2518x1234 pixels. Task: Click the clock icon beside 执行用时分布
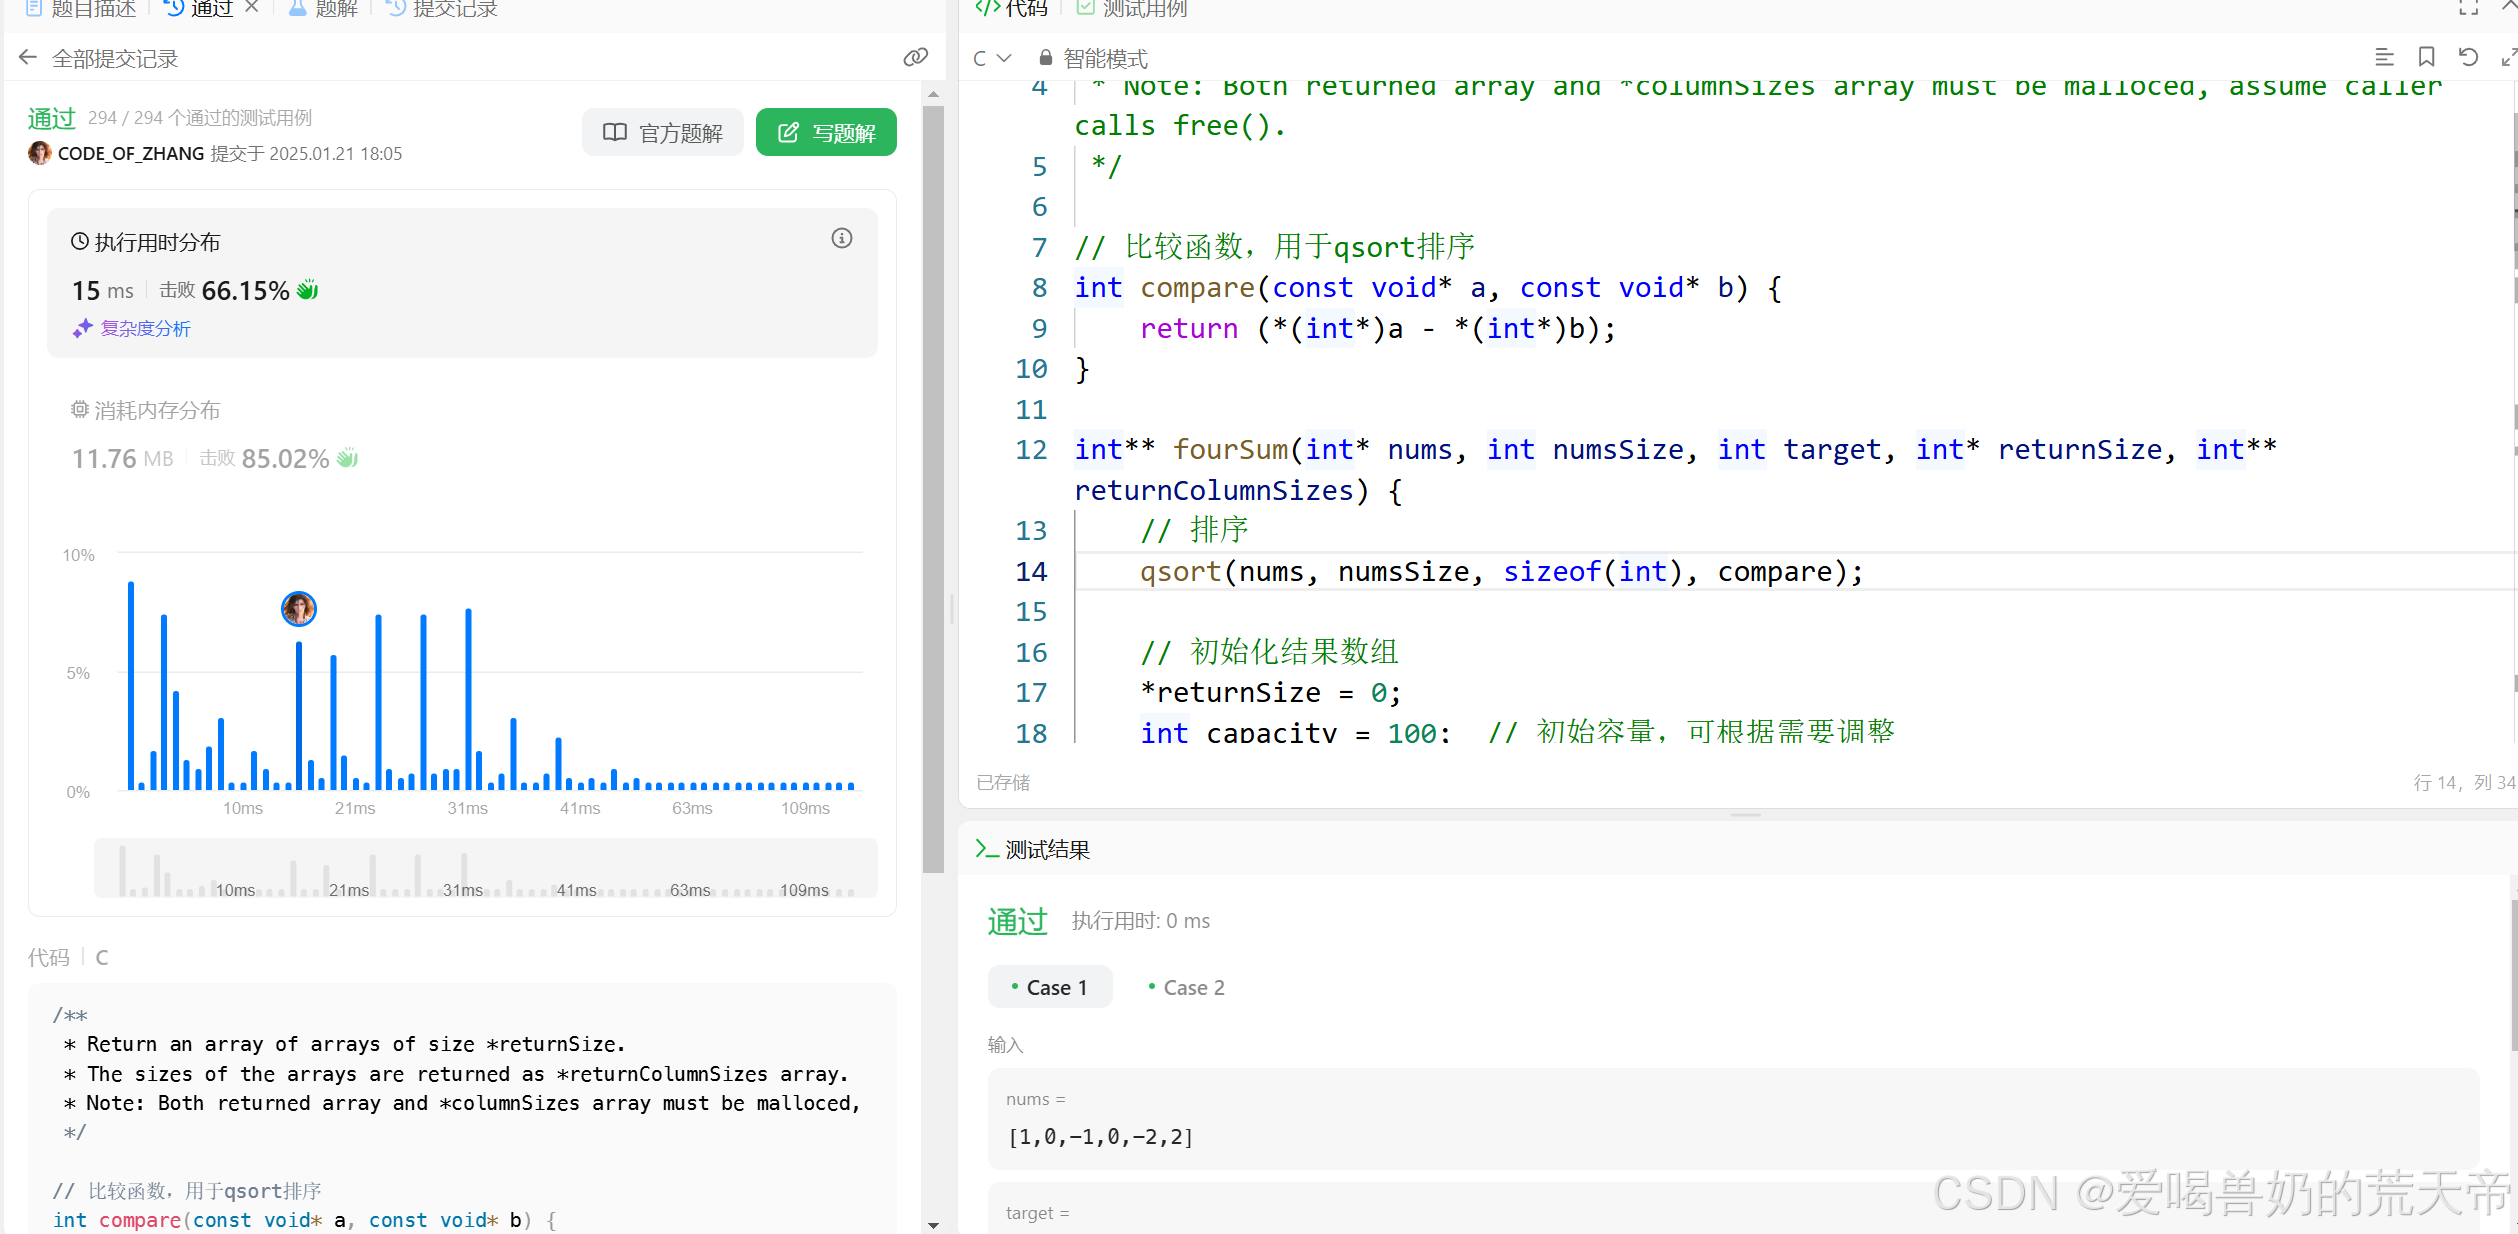pos(80,241)
